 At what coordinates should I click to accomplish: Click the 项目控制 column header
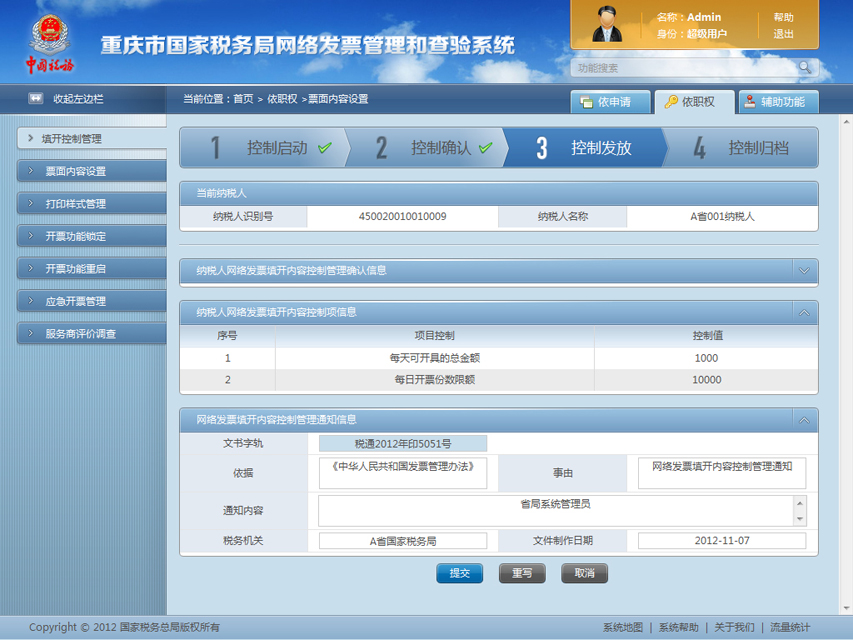pyautogui.click(x=434, y=336)
